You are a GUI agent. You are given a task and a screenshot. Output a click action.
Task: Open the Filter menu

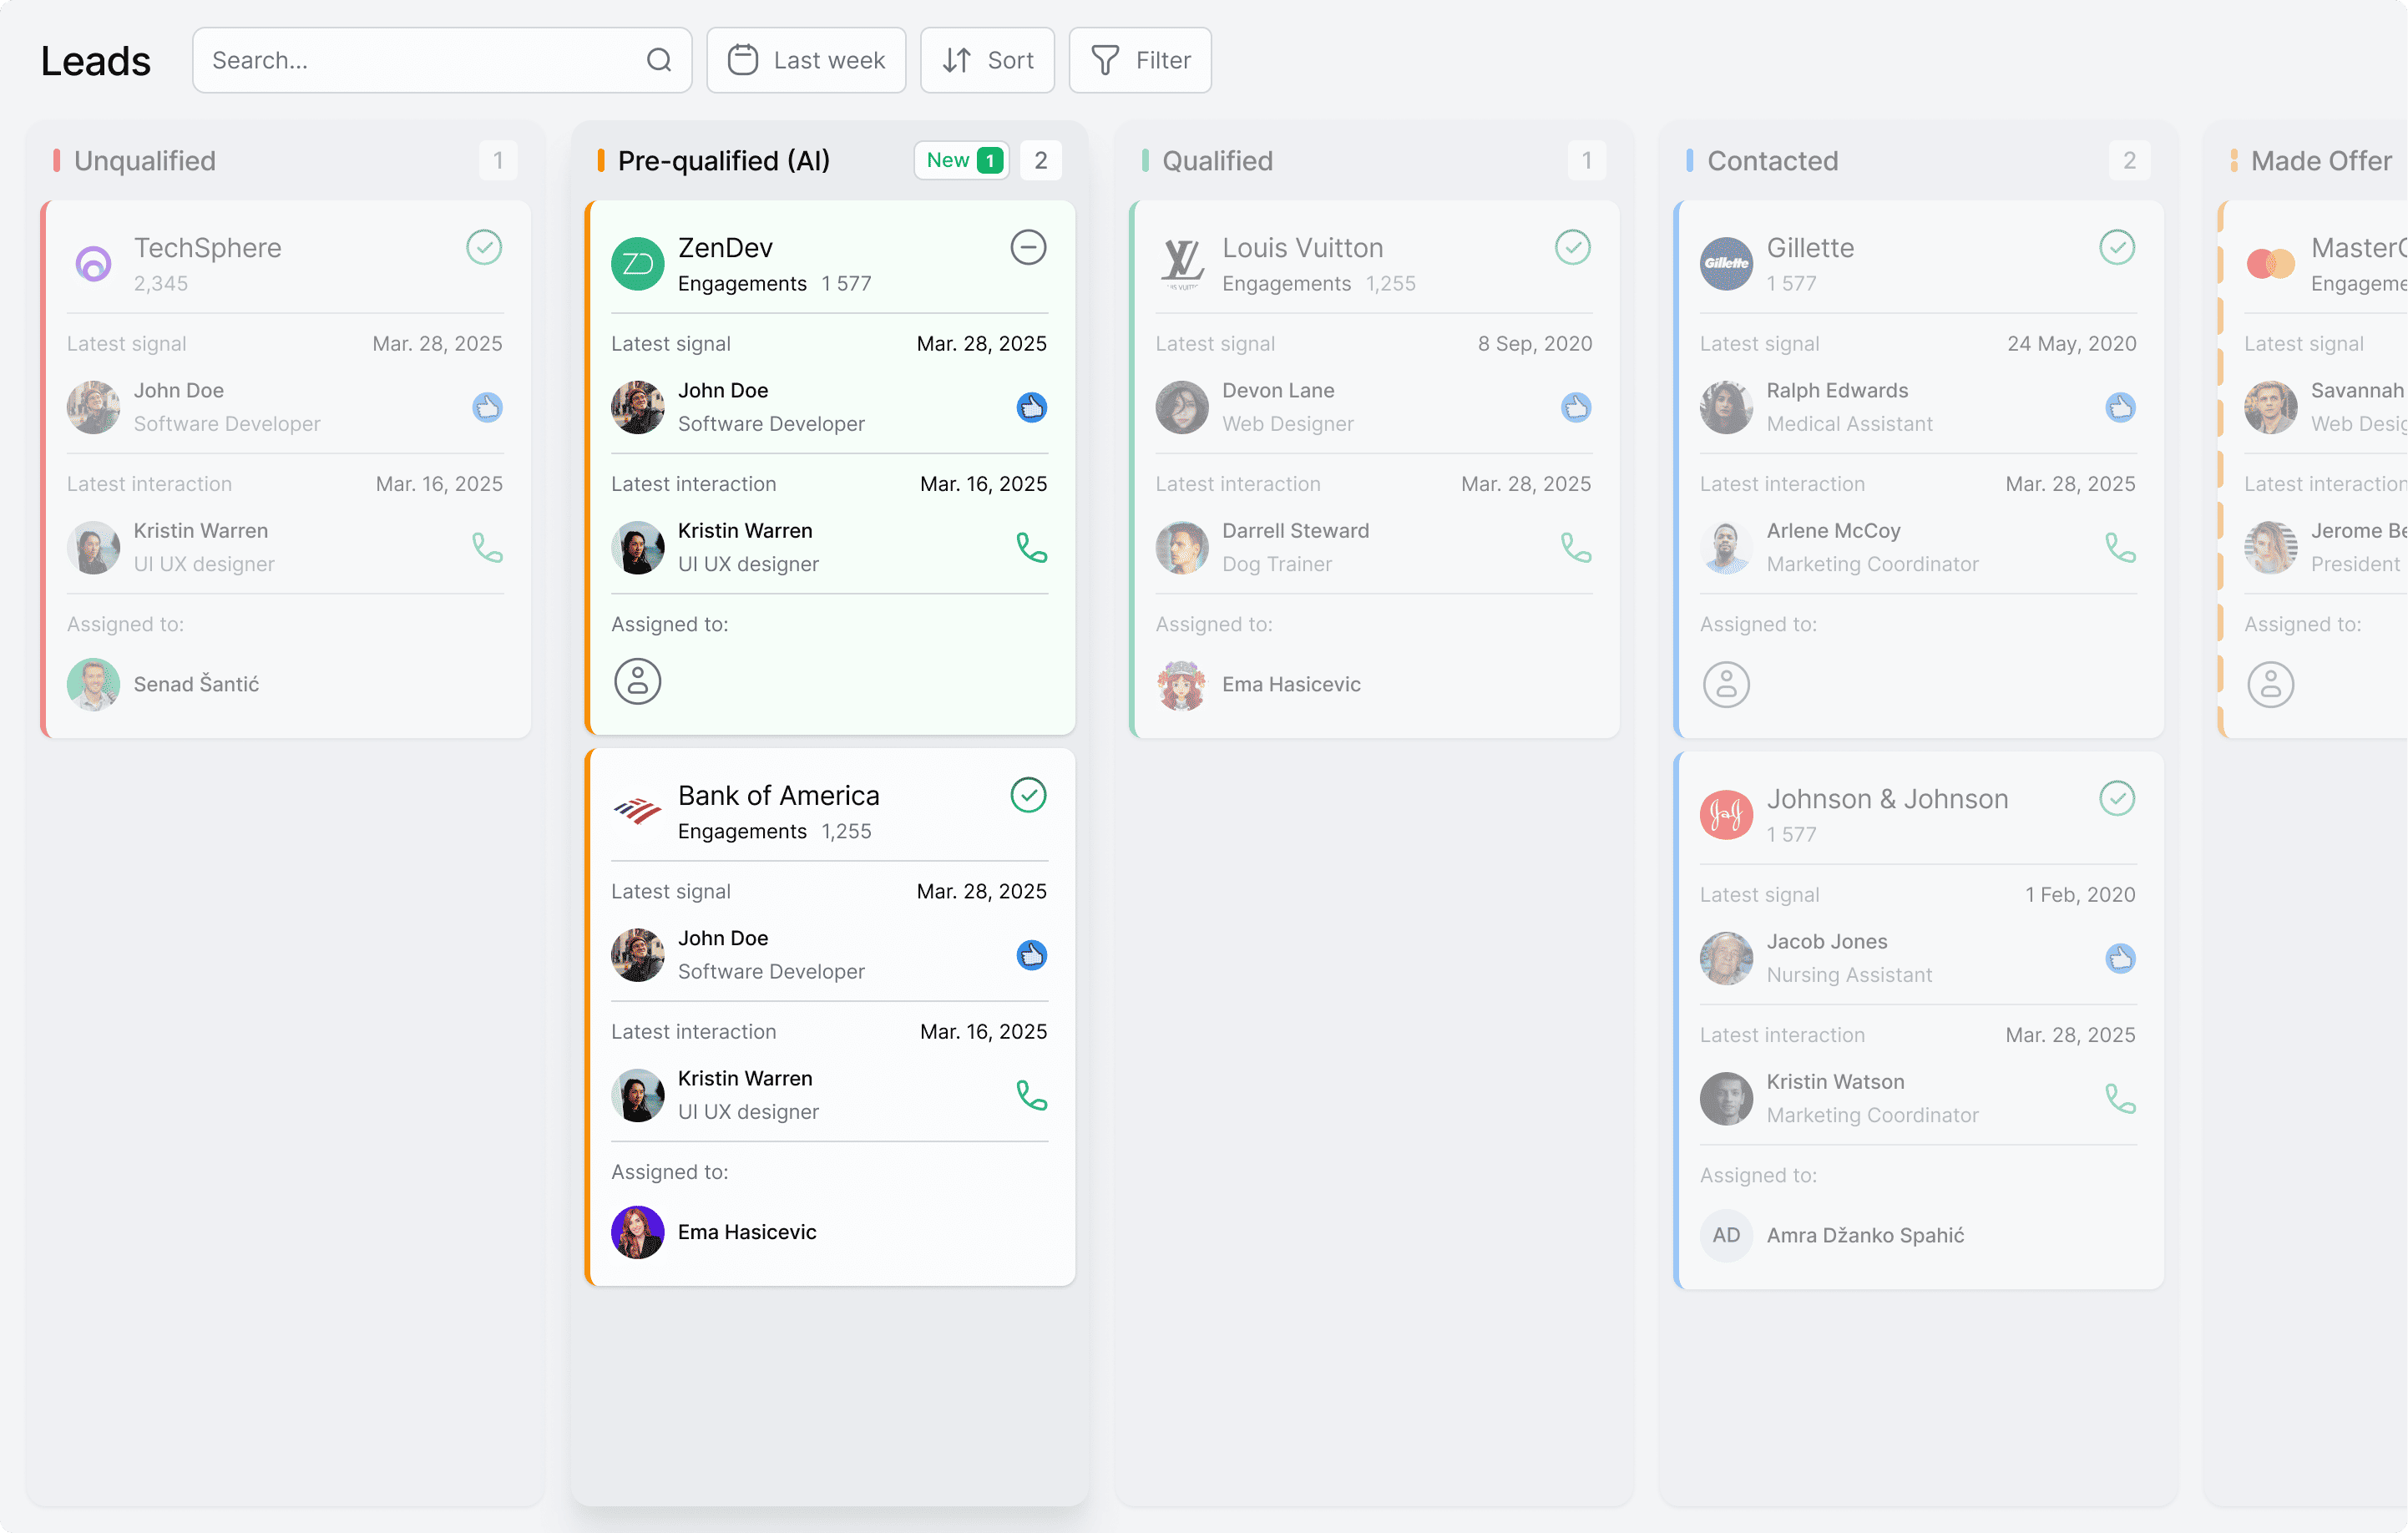[1140, 60]
